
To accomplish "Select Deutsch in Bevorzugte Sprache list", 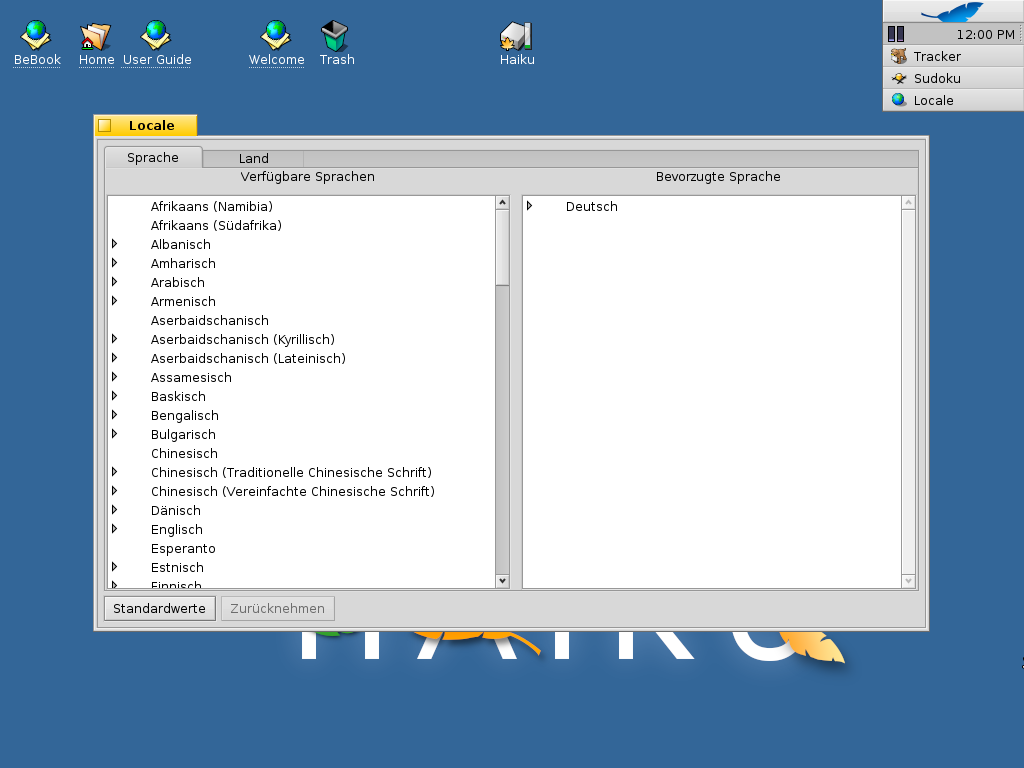I will [712, 206].
